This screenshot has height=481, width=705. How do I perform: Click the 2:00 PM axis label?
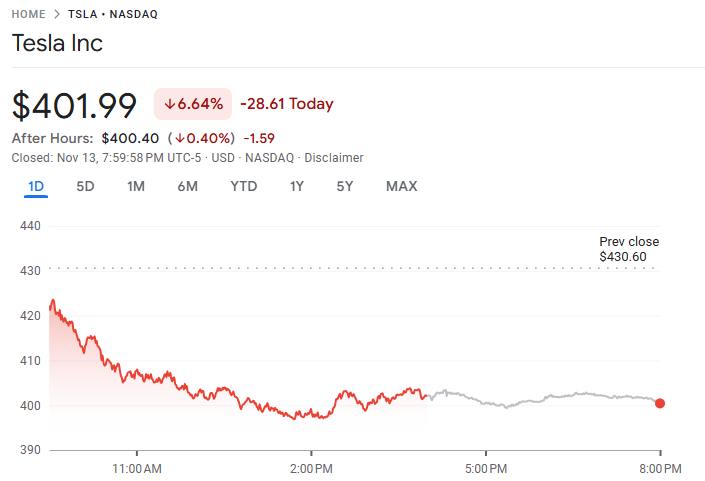click(311, 468)
